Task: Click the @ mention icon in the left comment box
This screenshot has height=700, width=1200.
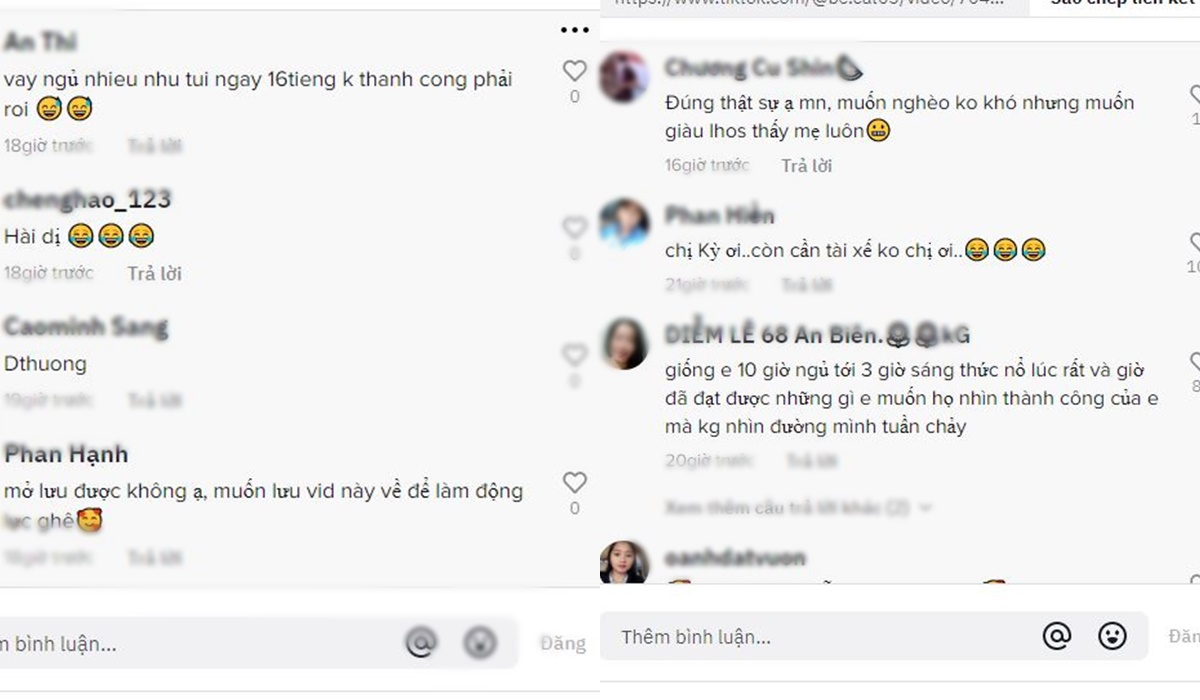Action: coord(421,643)
